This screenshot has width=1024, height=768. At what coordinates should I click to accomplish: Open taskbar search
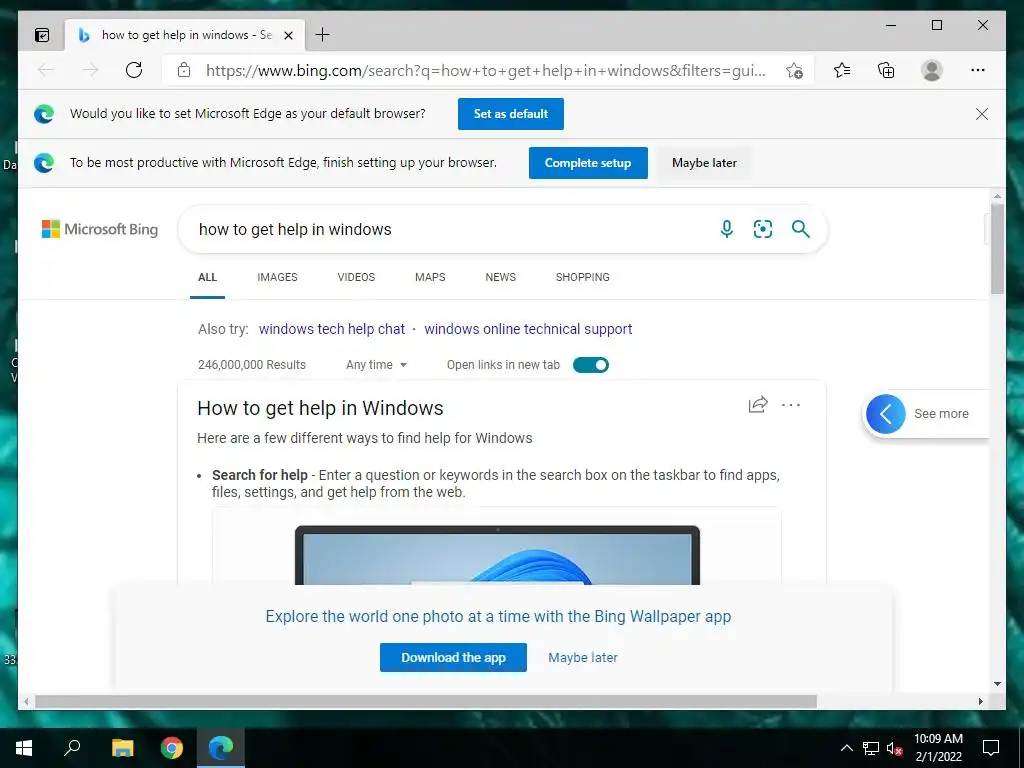[x=72, y=748]
